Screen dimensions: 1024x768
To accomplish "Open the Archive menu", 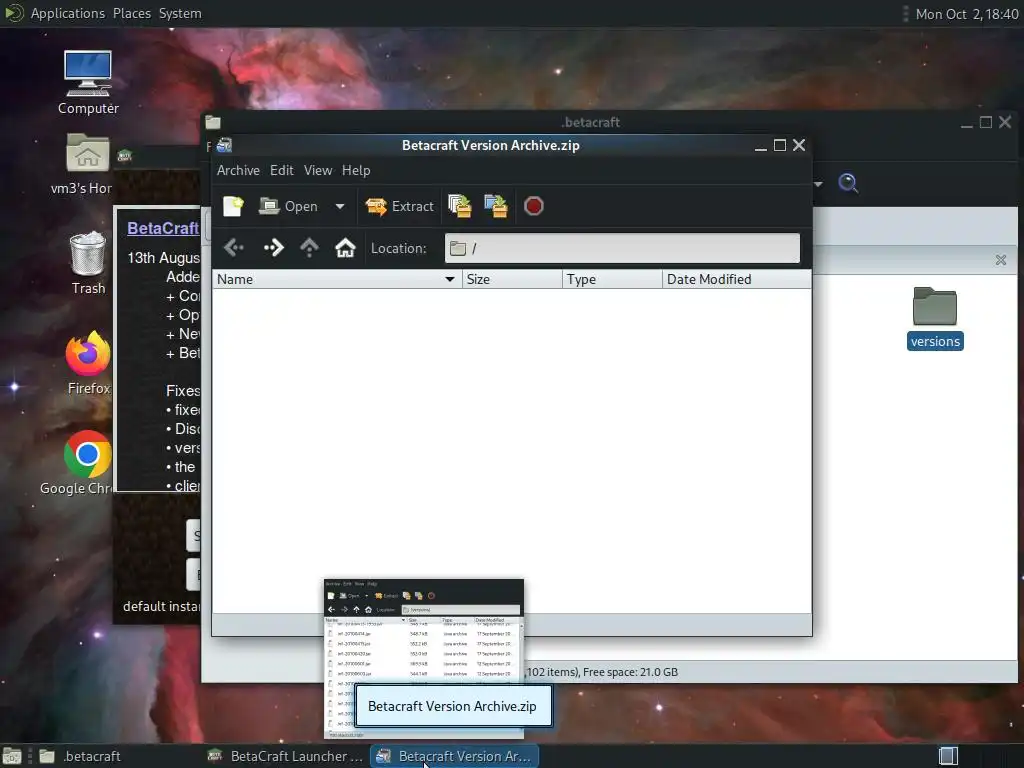I will point(238,170).
